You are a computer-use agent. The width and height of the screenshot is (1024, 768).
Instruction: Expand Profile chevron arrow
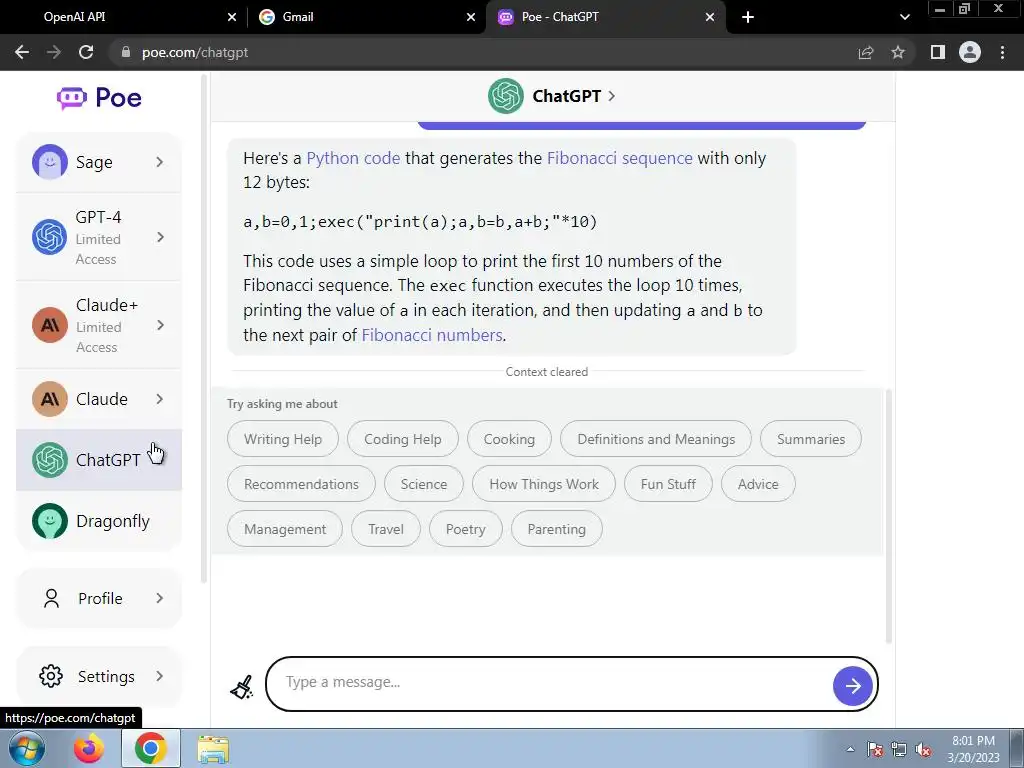[x=160, y=598]
